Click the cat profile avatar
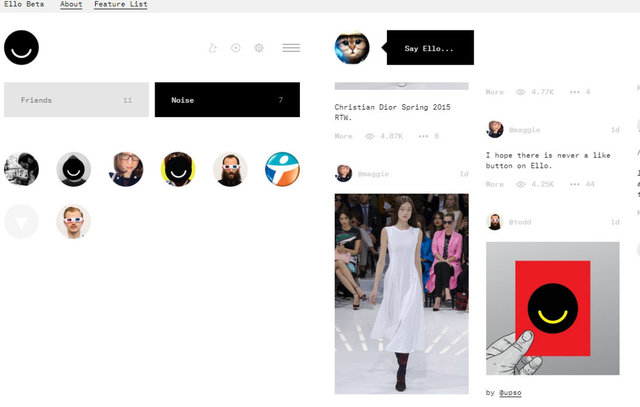Image resolution: width=640 pixels, height=407 pixels. coord(351,48)
